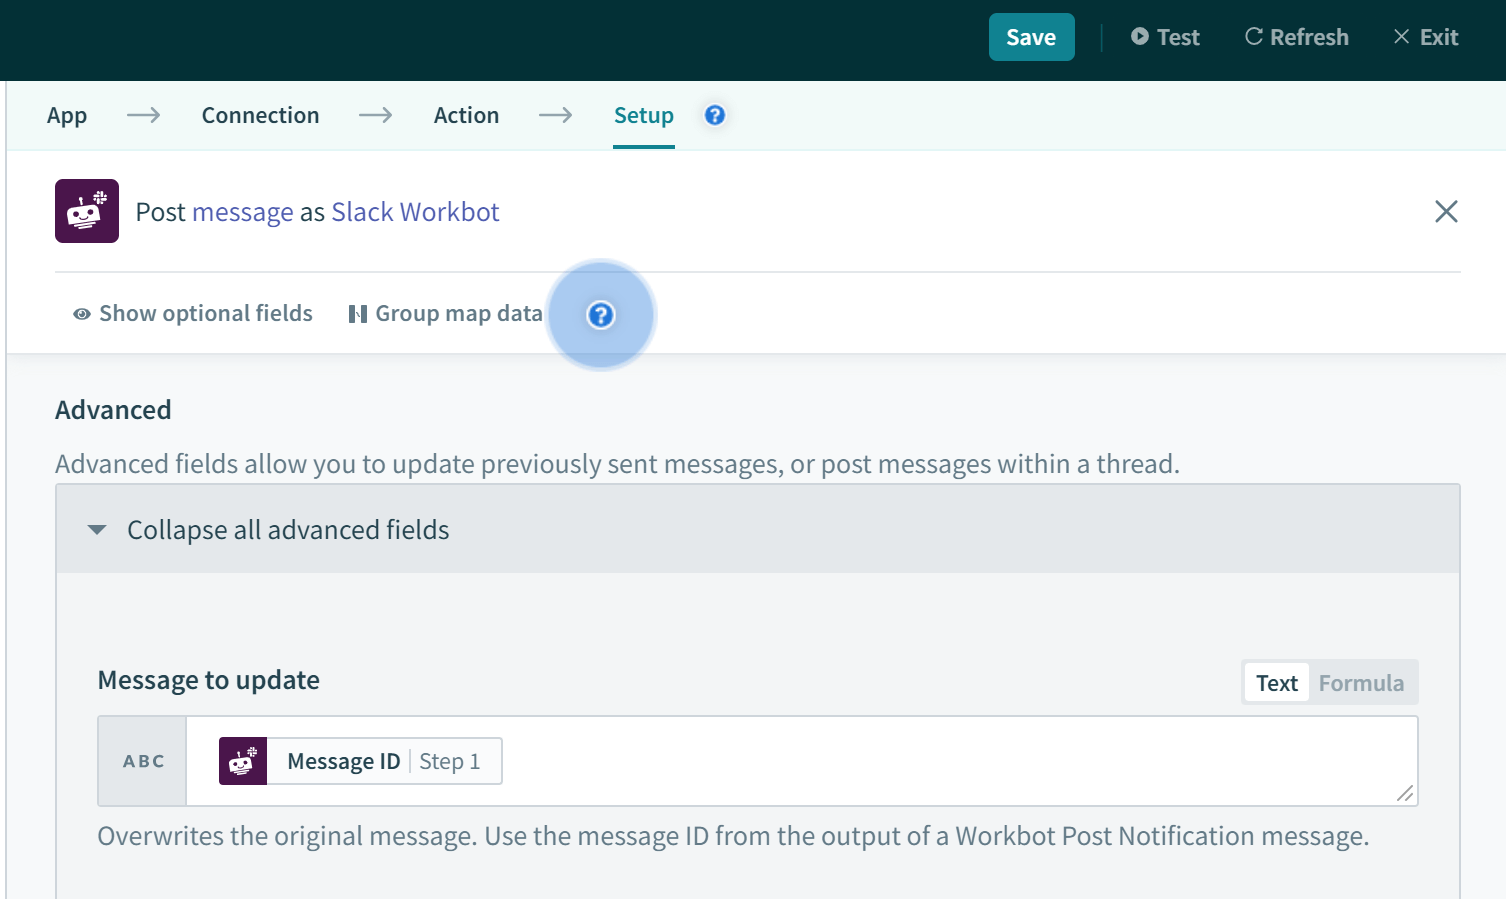This screenshot has height=899, width=1506.
Task: Select the ABC text type icon
Action: click(142, 761)
